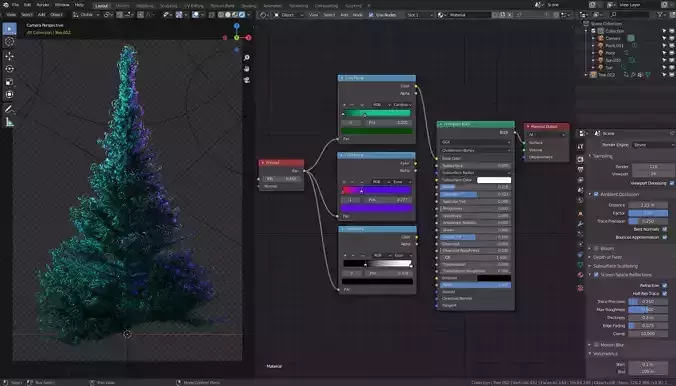This screenshot has height=386, width=676.
Task: Select the Select Box tool
Action: pos(9,29)
